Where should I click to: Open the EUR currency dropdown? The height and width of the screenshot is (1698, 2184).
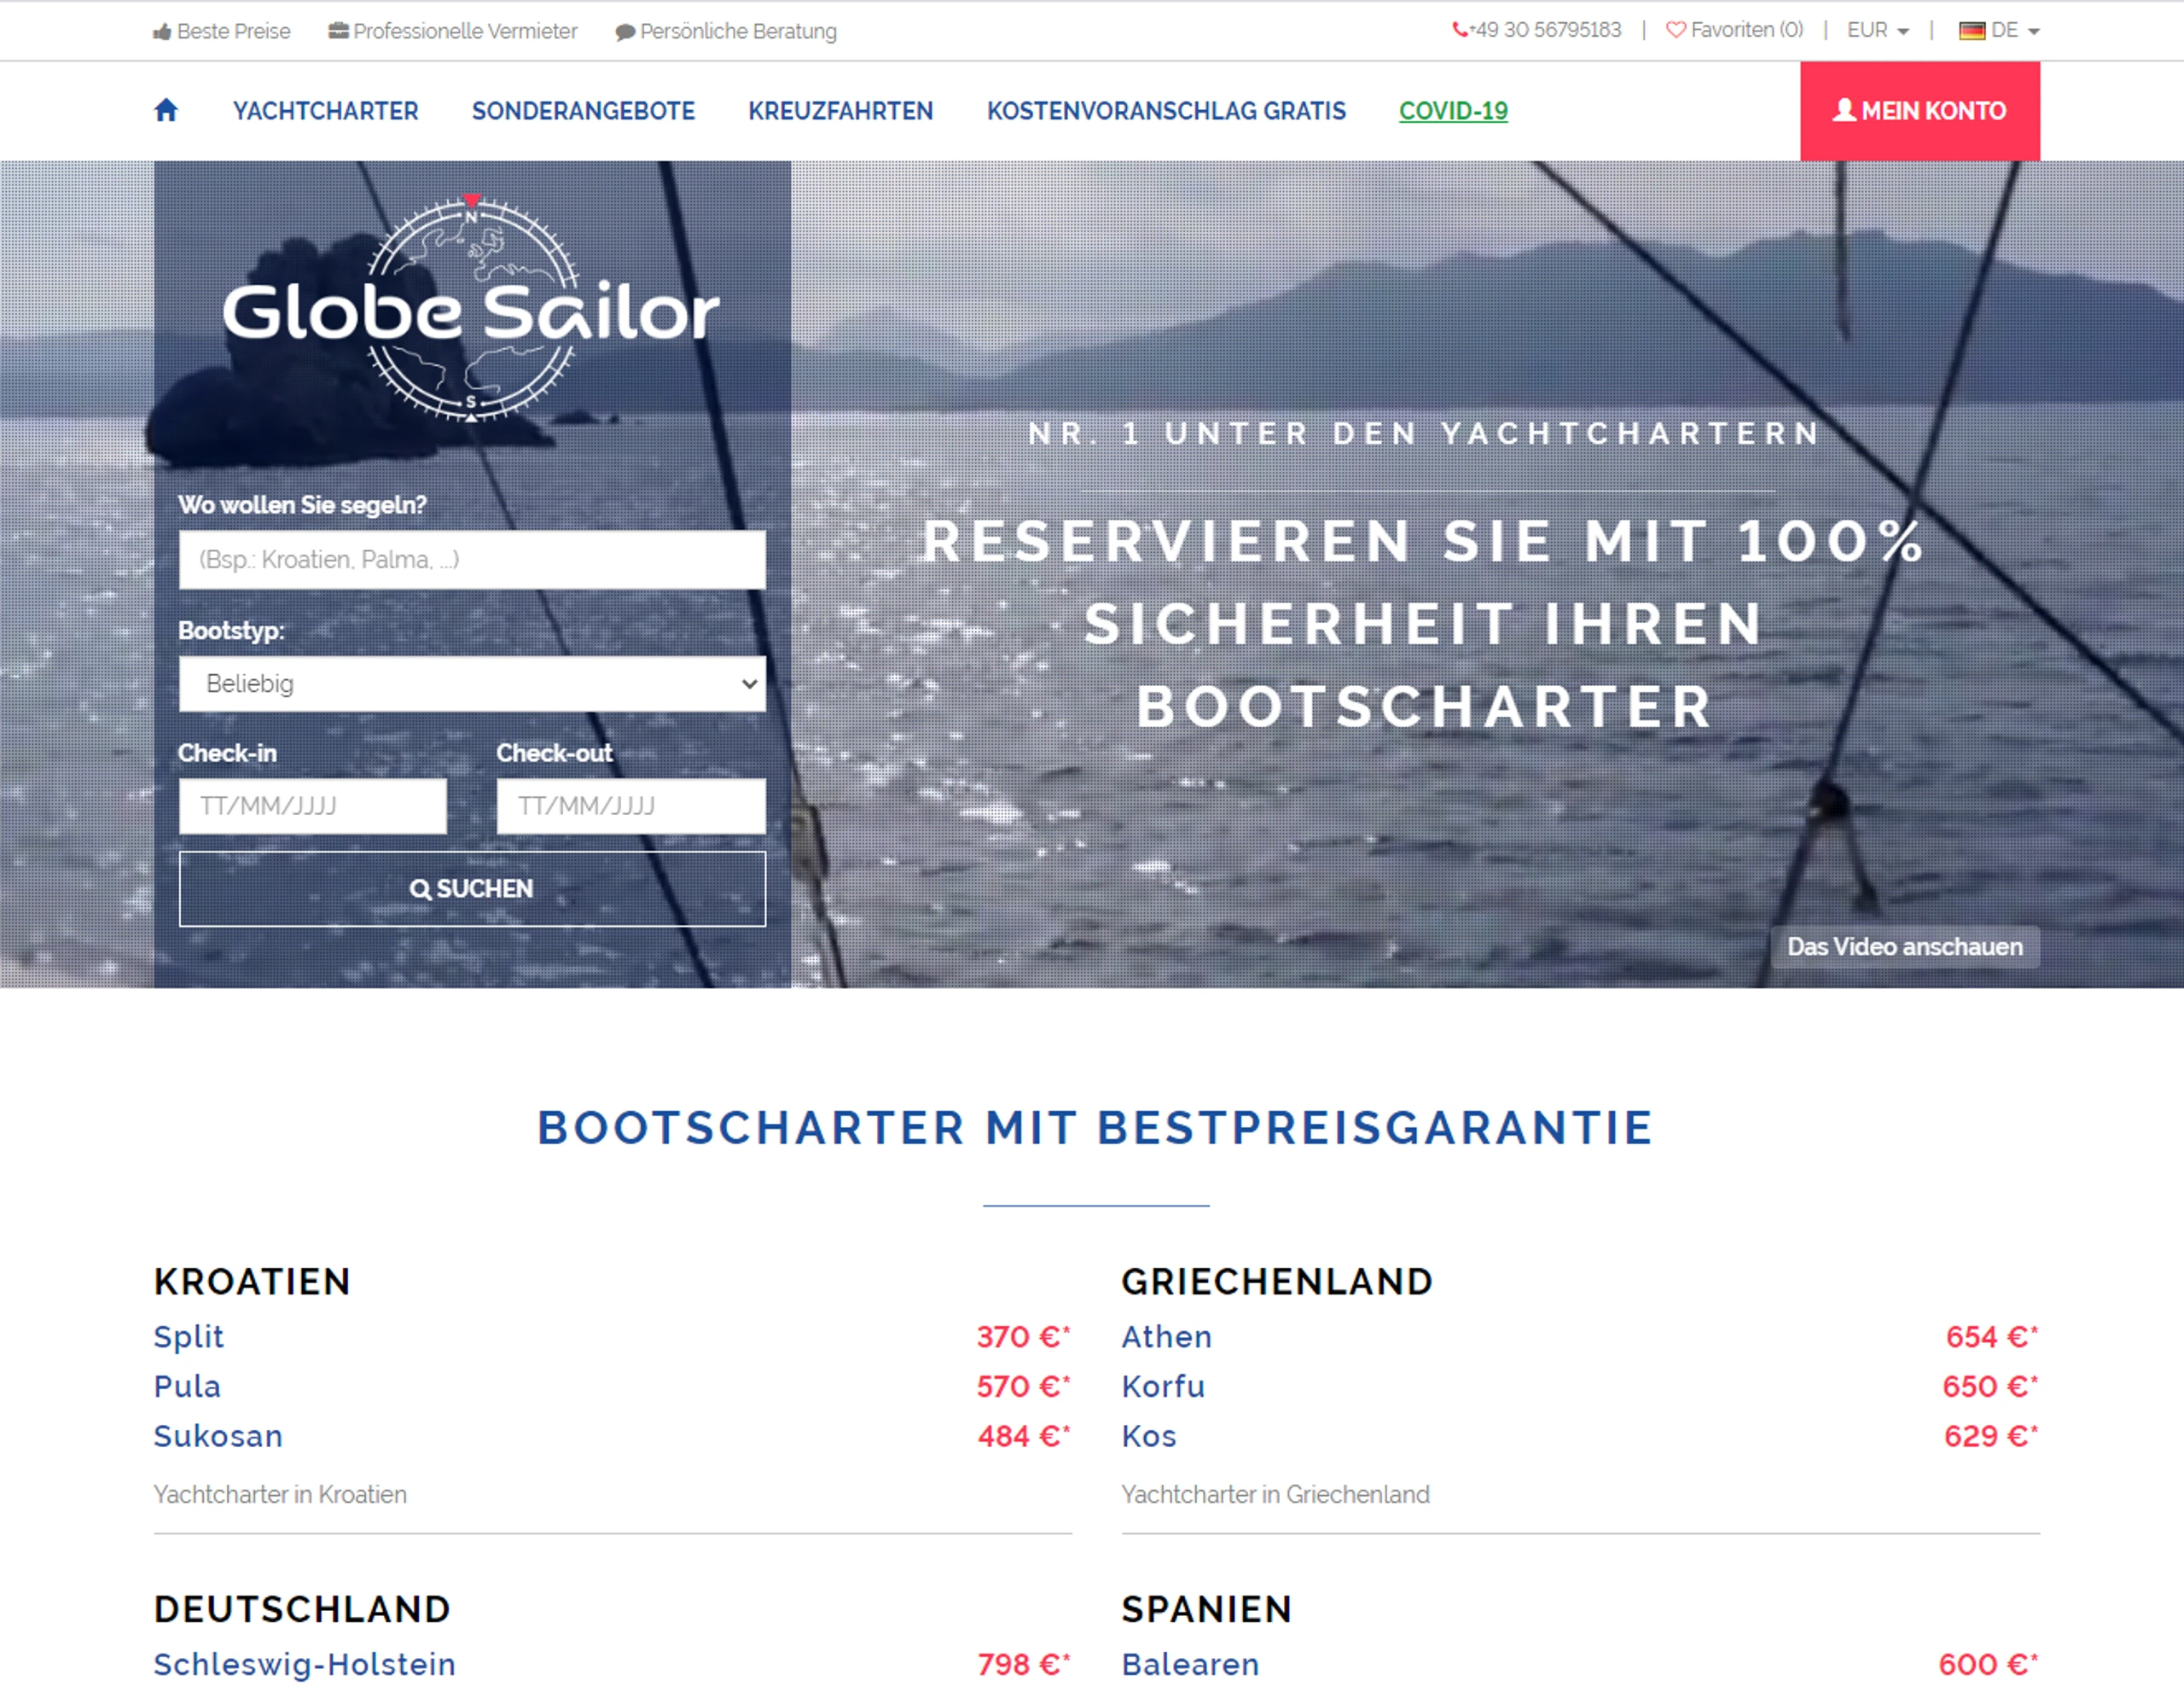coord(1876,30)
